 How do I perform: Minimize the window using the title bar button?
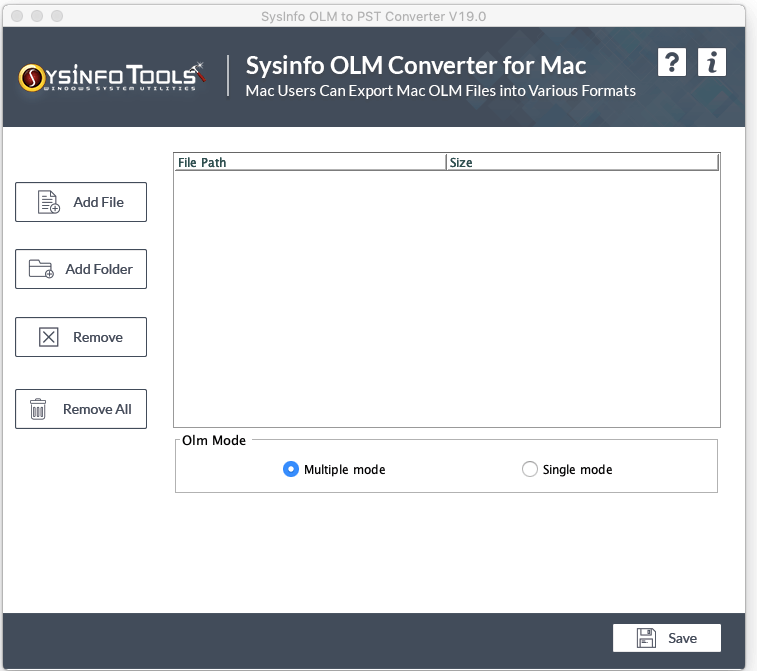point(37,16)
